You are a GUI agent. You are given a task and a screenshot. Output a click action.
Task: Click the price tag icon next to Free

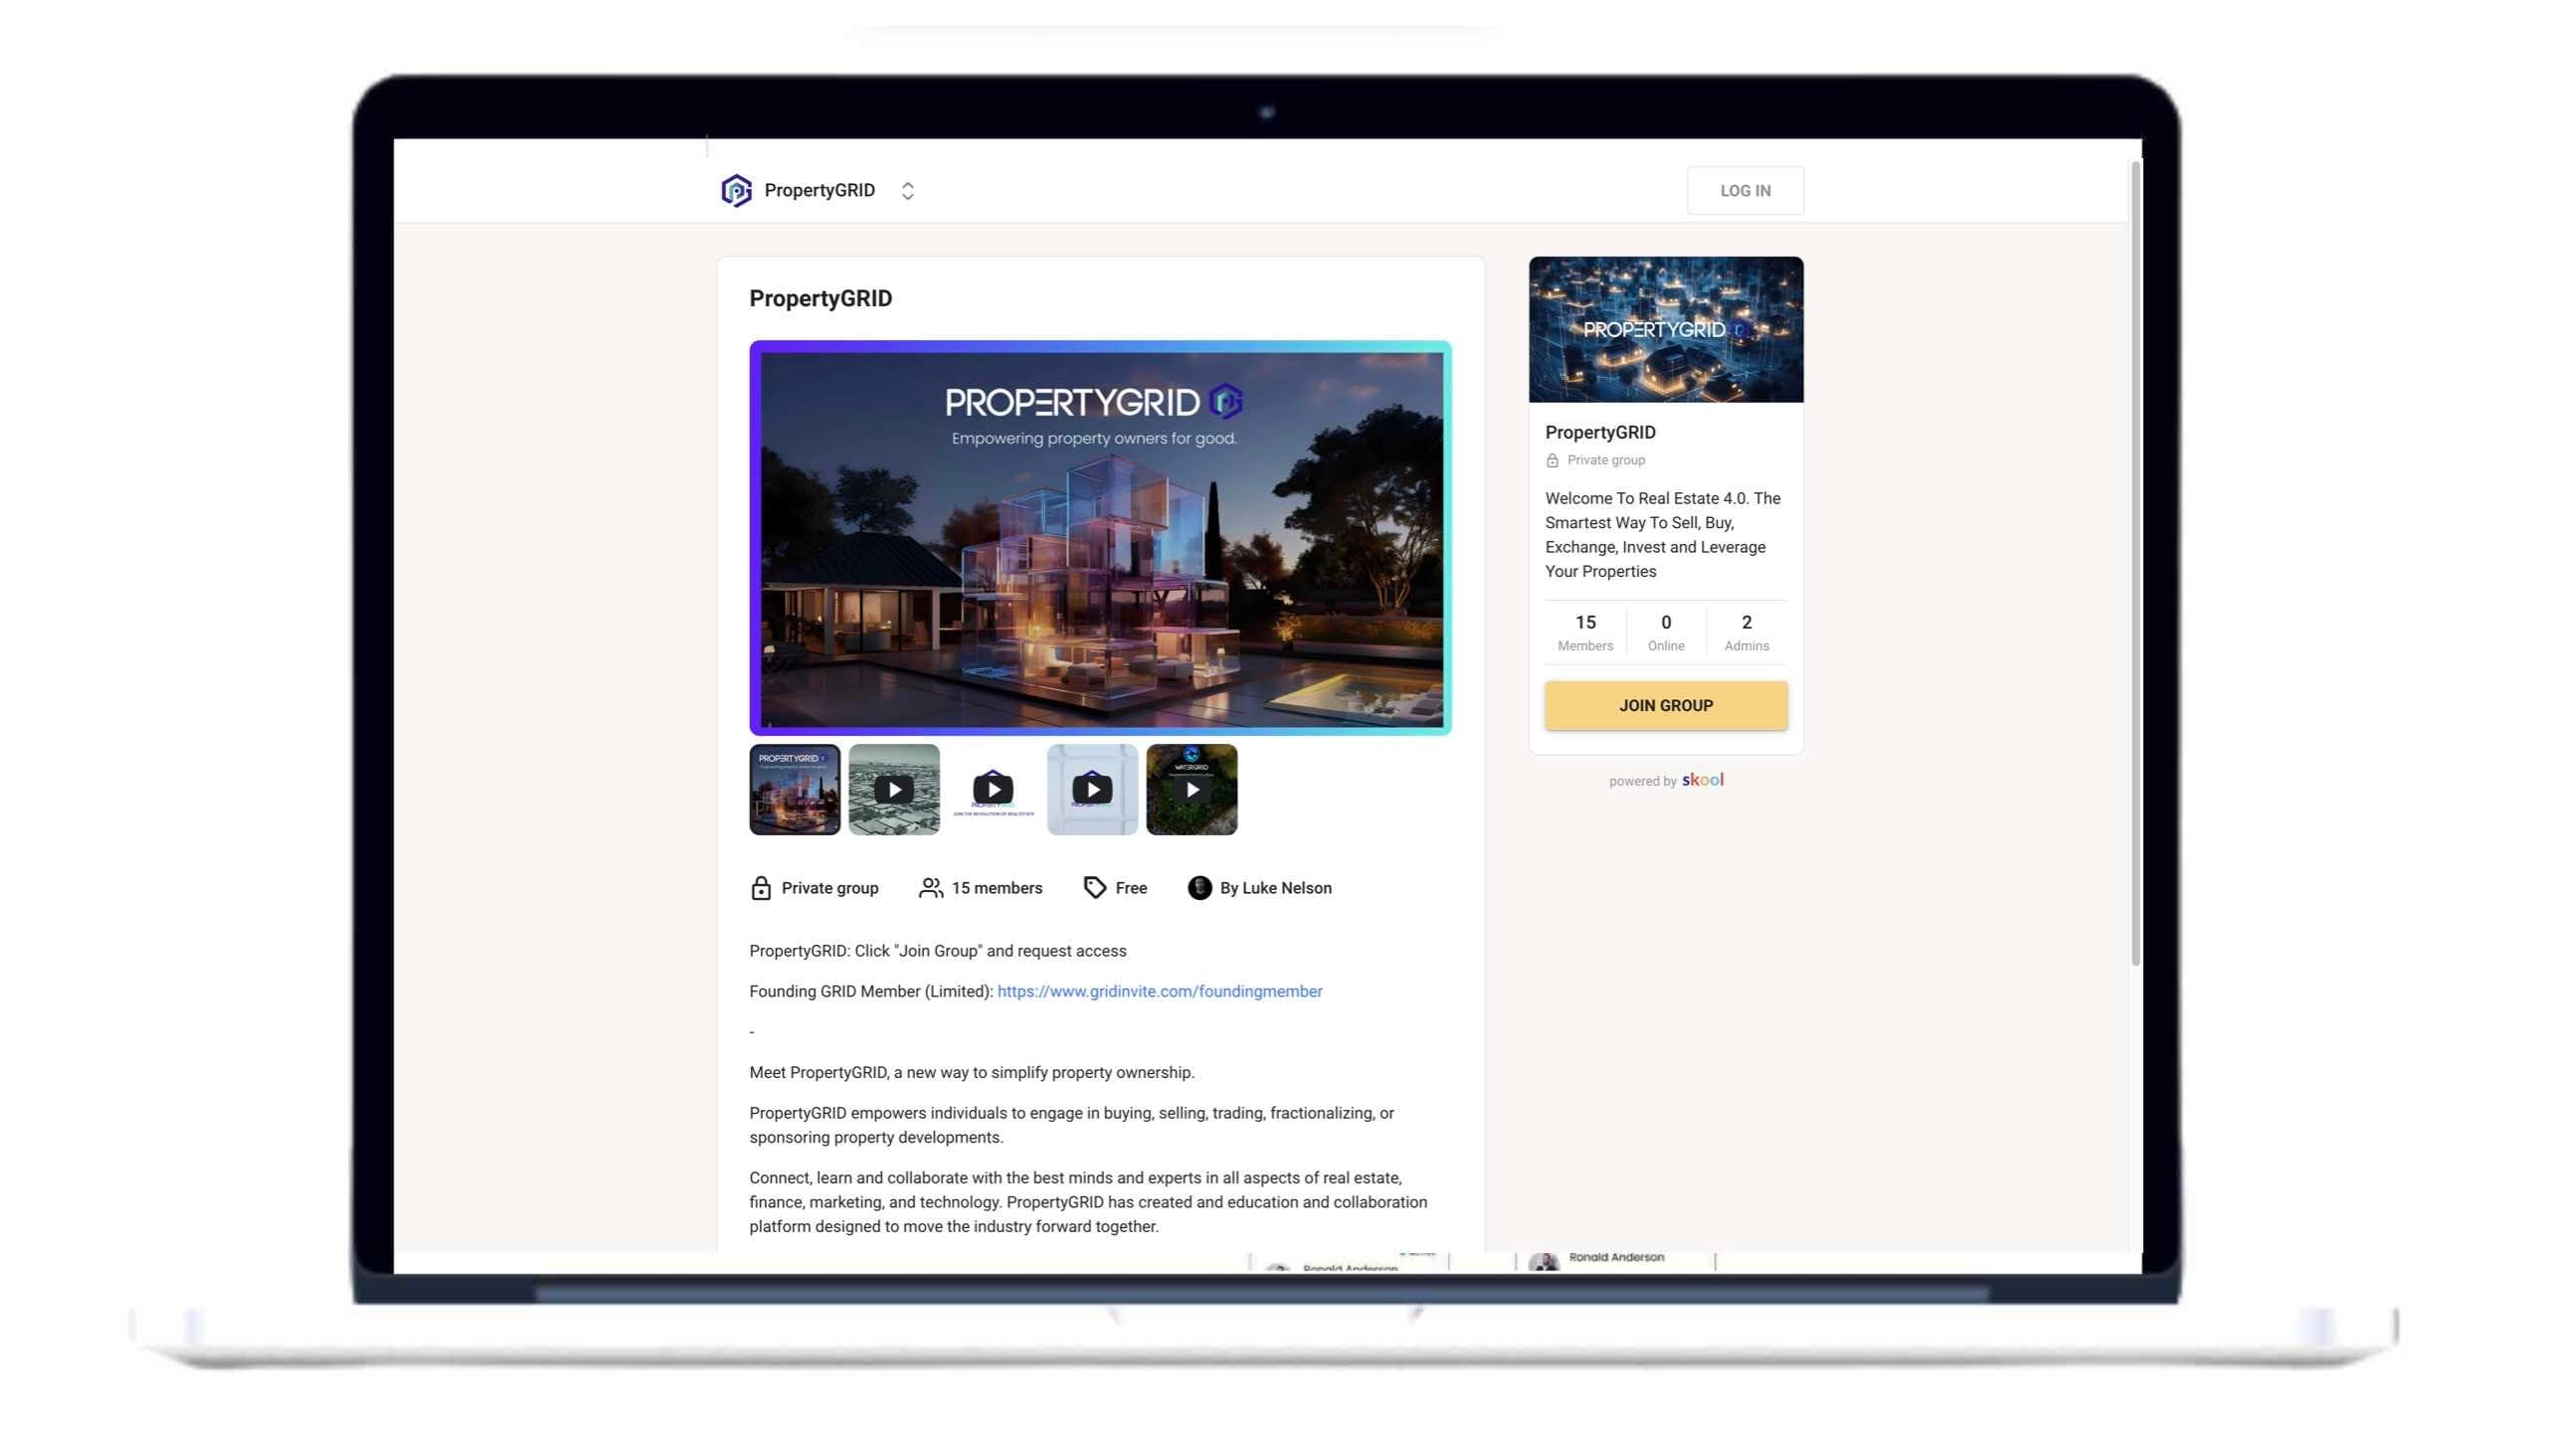(1094, 888)
